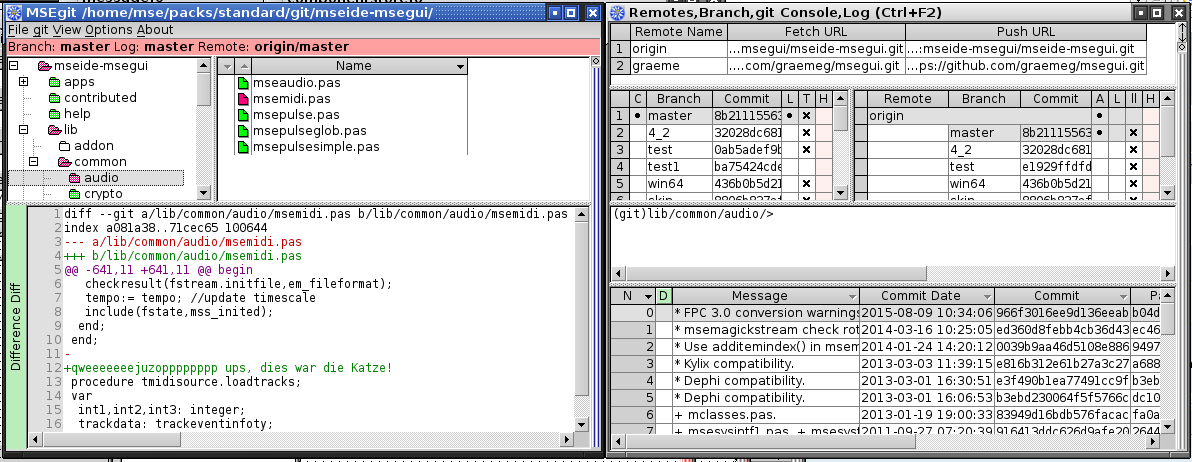
Task: Click the mseaudio.pas file icon
Action: pyautogui.click(x=243, y=83)
